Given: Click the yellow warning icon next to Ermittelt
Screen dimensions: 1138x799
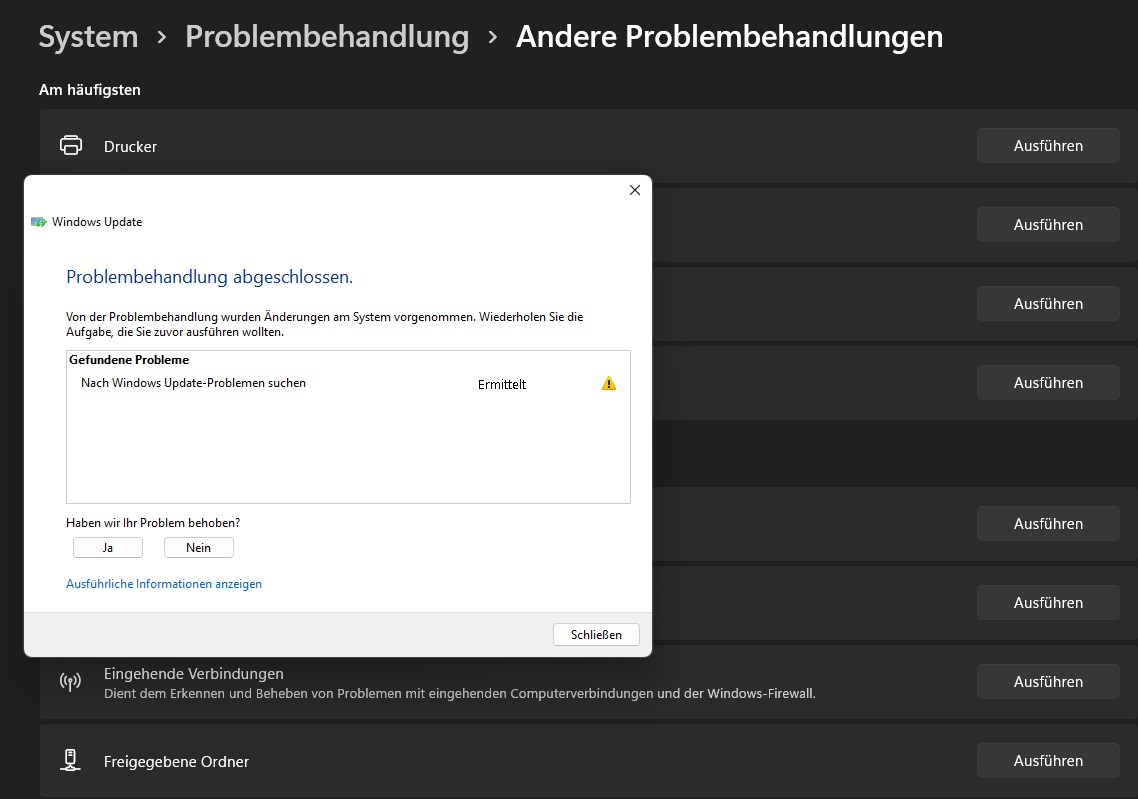Looking at the screenshot, I should click(609, 383).
